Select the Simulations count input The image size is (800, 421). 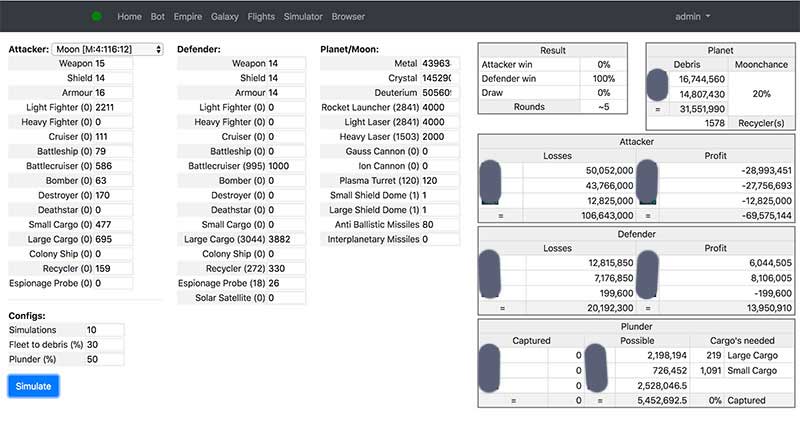coord(103,329)
